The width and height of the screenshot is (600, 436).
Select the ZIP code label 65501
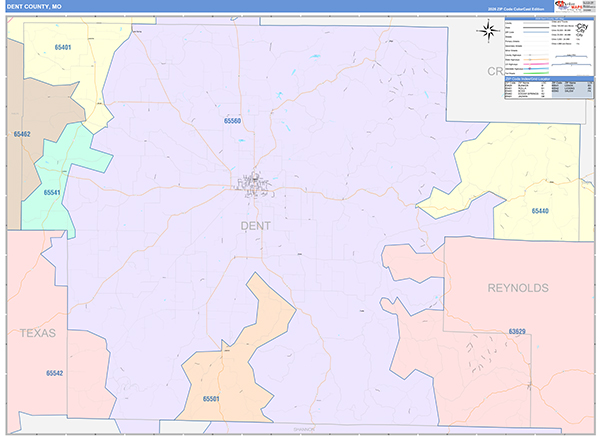click(x=211, y=399)
